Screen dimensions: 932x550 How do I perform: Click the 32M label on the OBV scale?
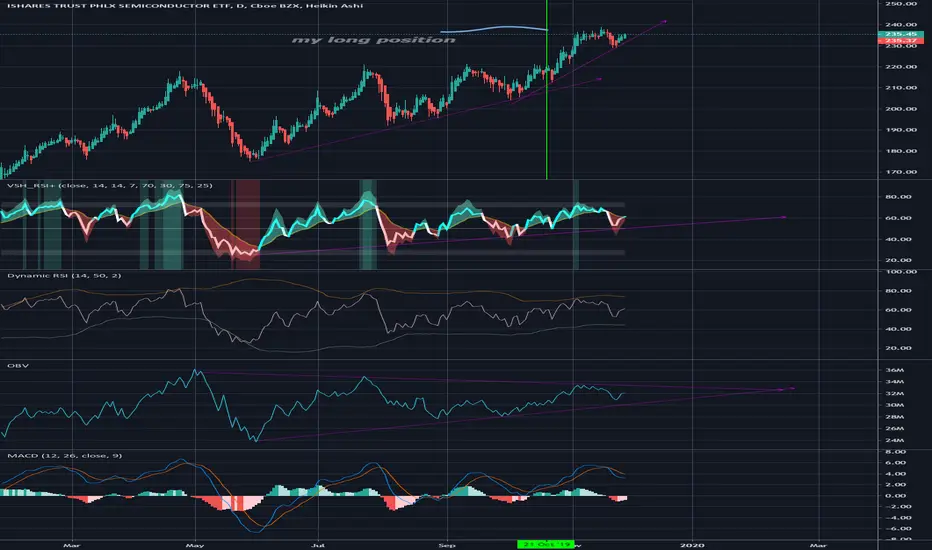coord(895,394)
